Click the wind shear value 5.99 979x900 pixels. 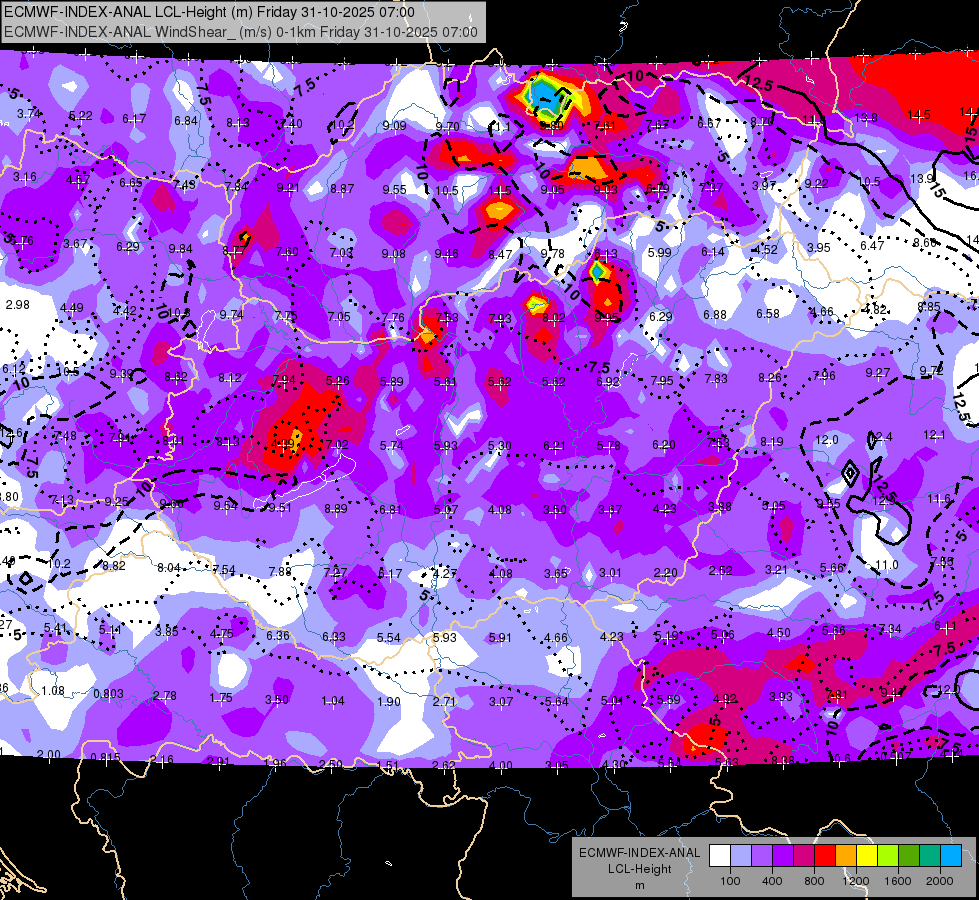[x=659, y=252]
